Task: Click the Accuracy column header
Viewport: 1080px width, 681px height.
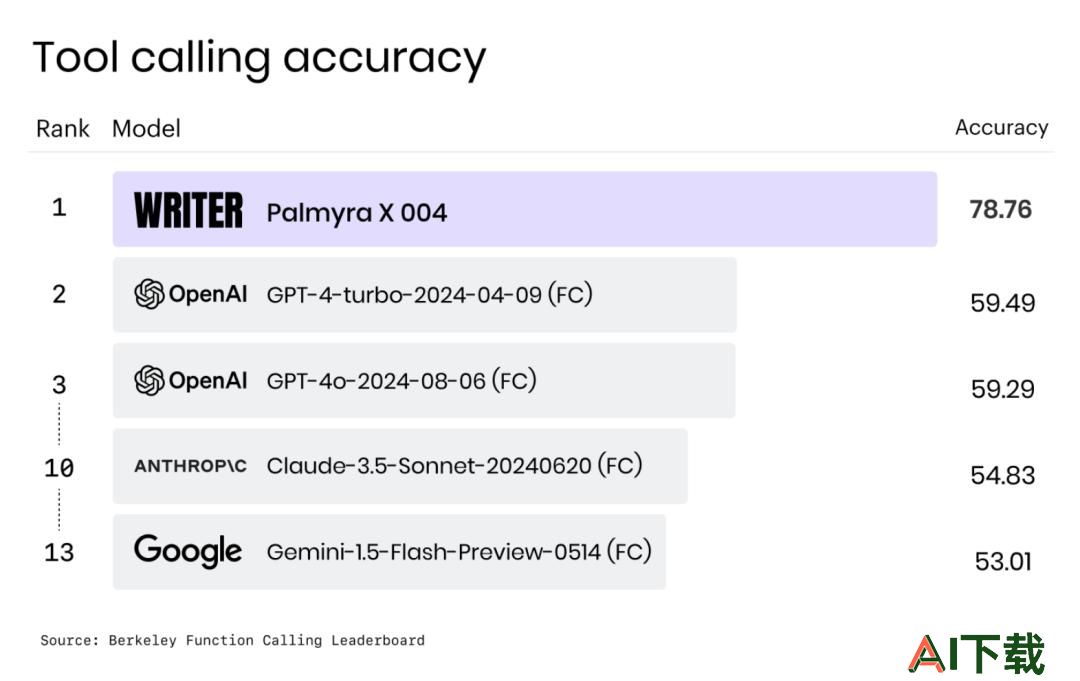Action: [1001, 127]
